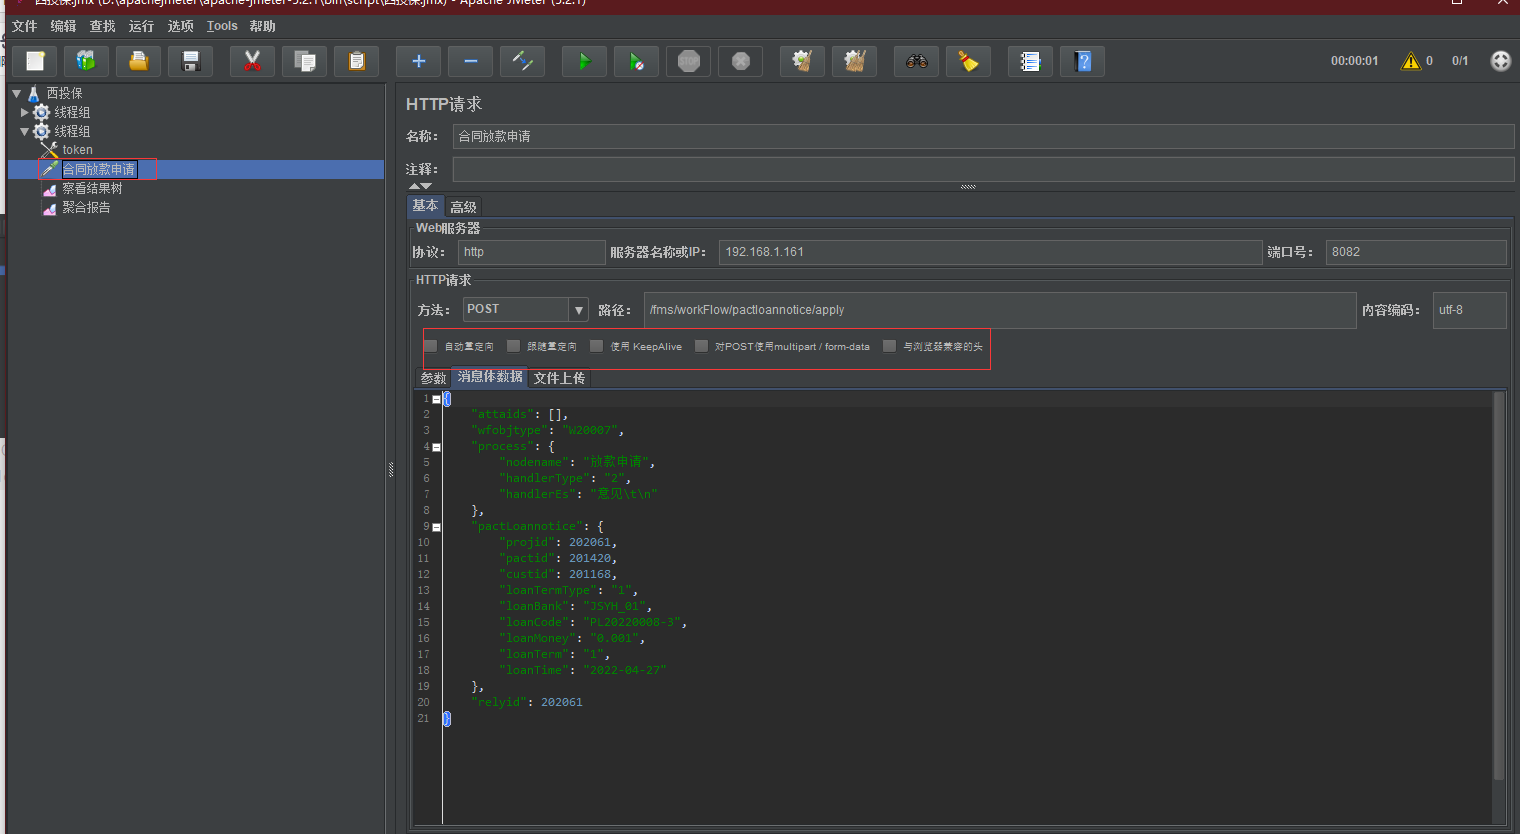Click the 察看结果树 listener icon
The width and height of the screenshot is (1520, 834).
tap(49, 189)
